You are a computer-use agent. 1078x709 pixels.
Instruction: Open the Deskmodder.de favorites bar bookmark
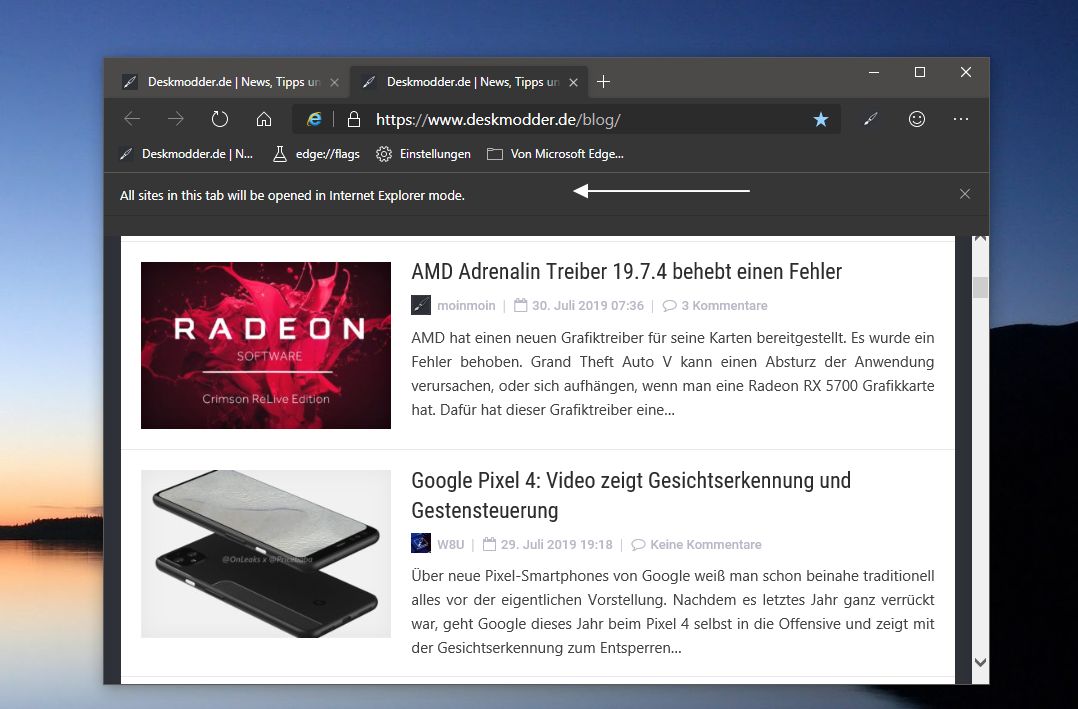(x=187, y=154)
